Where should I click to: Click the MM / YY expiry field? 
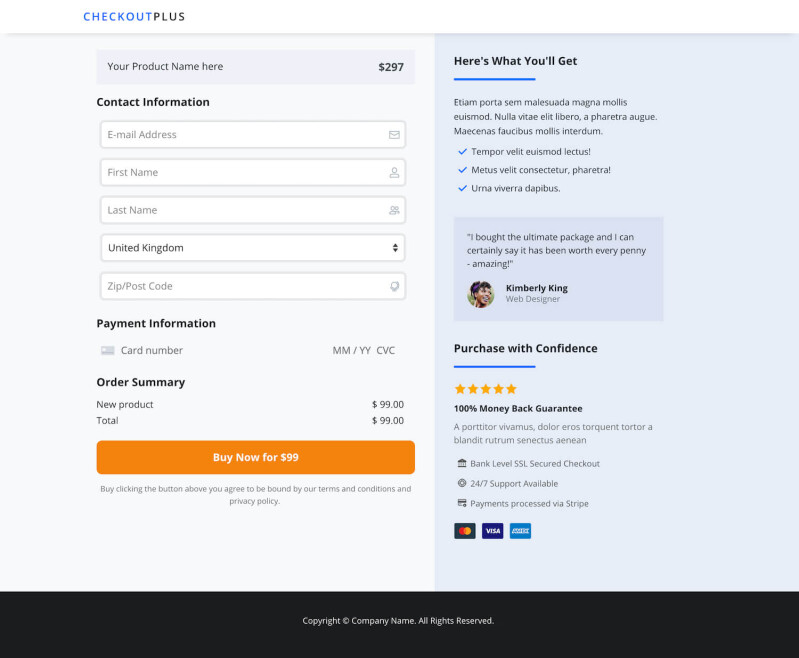point(352,351)
